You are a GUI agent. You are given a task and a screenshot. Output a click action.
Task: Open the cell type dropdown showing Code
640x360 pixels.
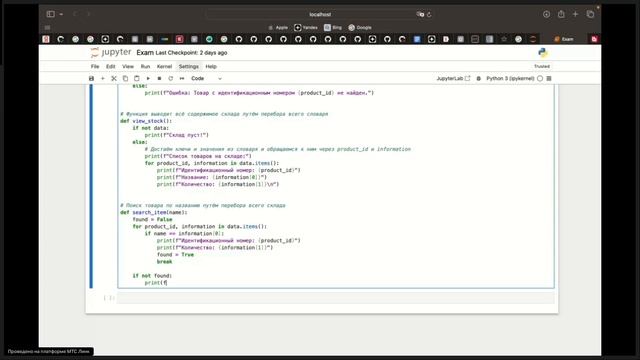tap(207, 78)
